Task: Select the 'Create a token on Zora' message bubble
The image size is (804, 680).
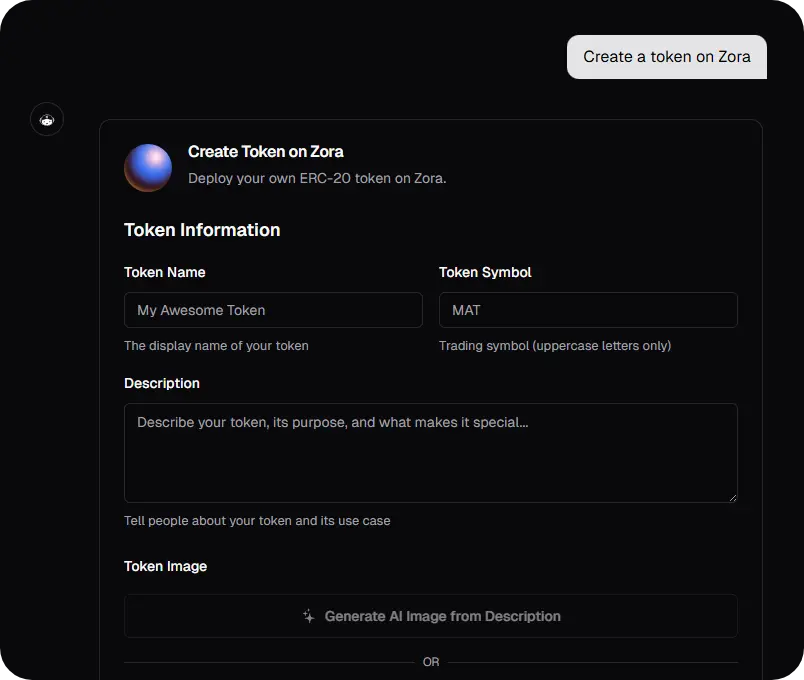Action: (x=667, y=57)
